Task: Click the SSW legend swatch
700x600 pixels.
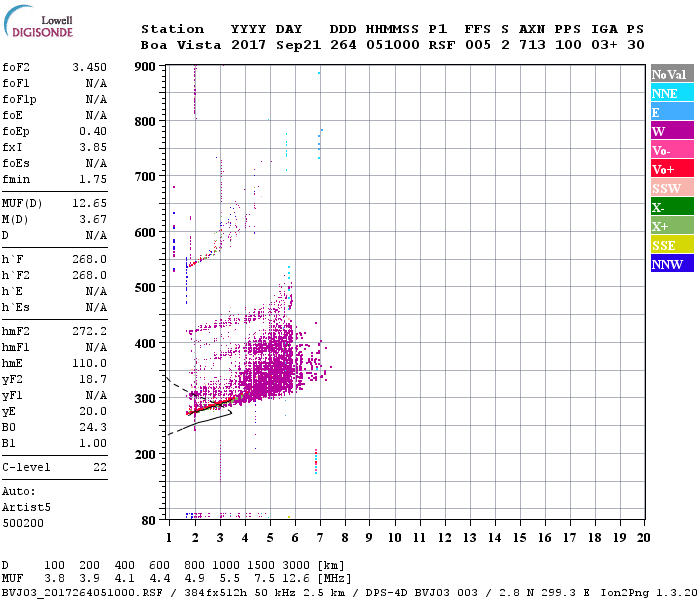Action: 672,188
